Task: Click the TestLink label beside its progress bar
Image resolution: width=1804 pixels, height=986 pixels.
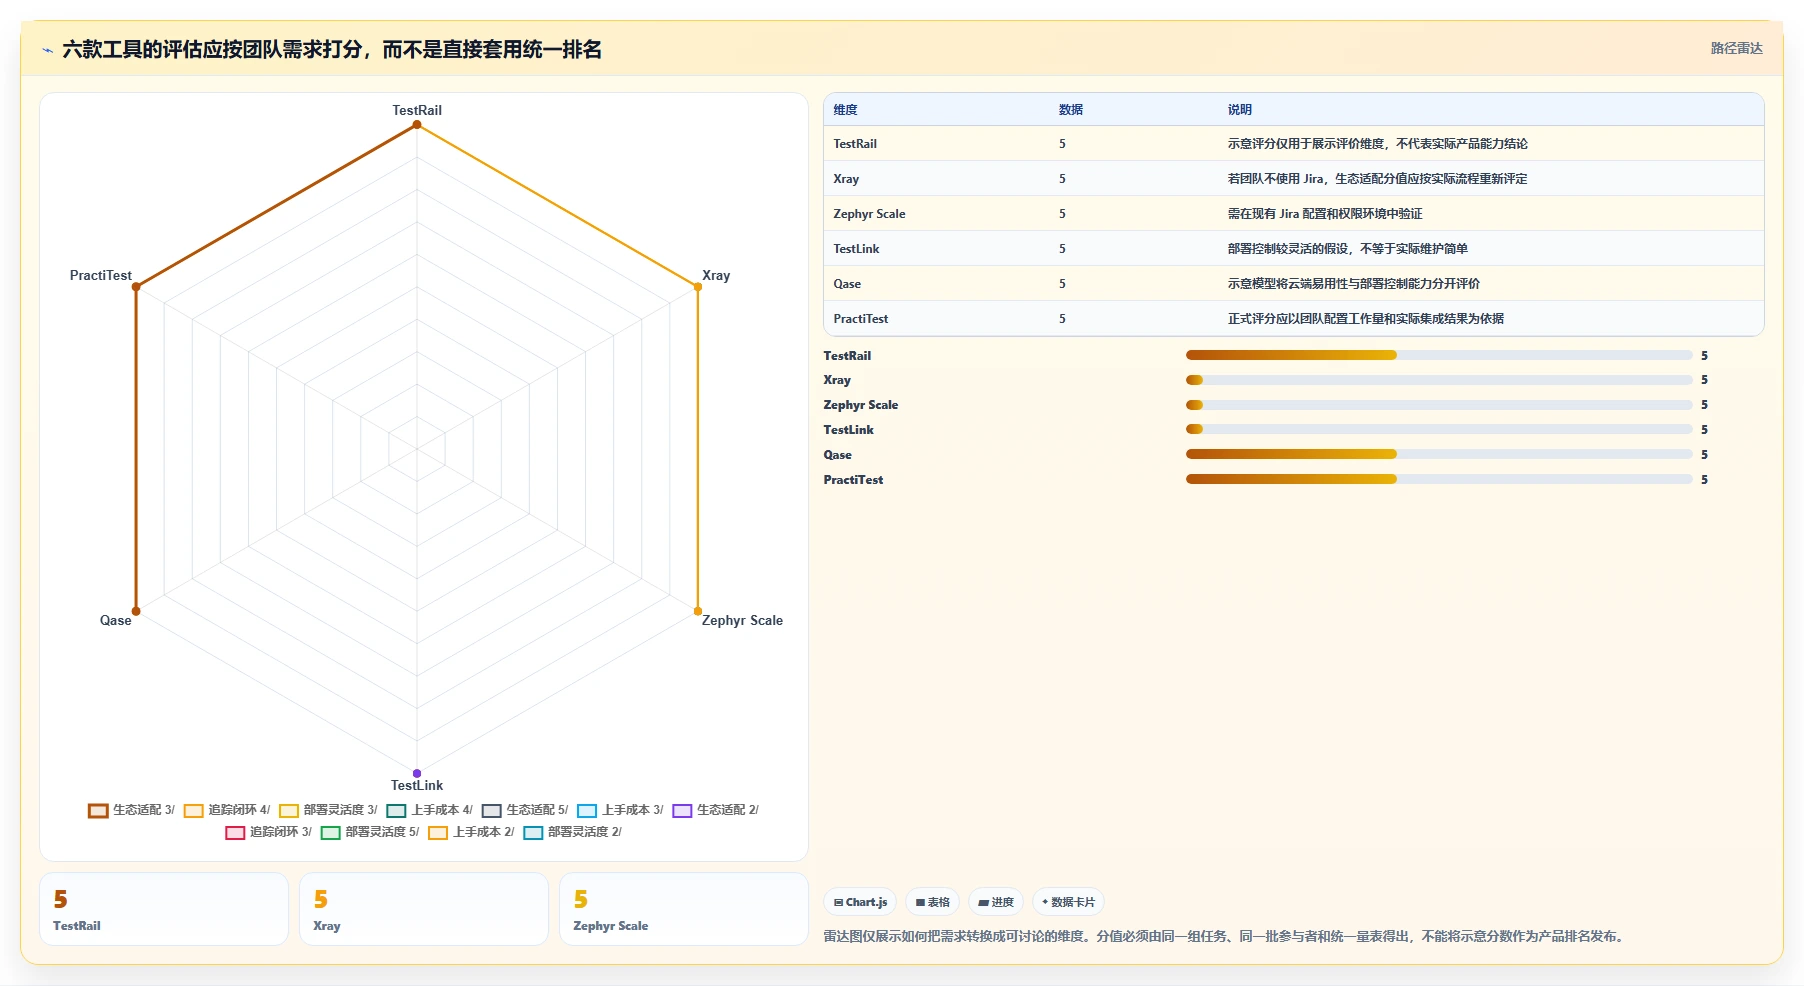Action: [849, 429]
